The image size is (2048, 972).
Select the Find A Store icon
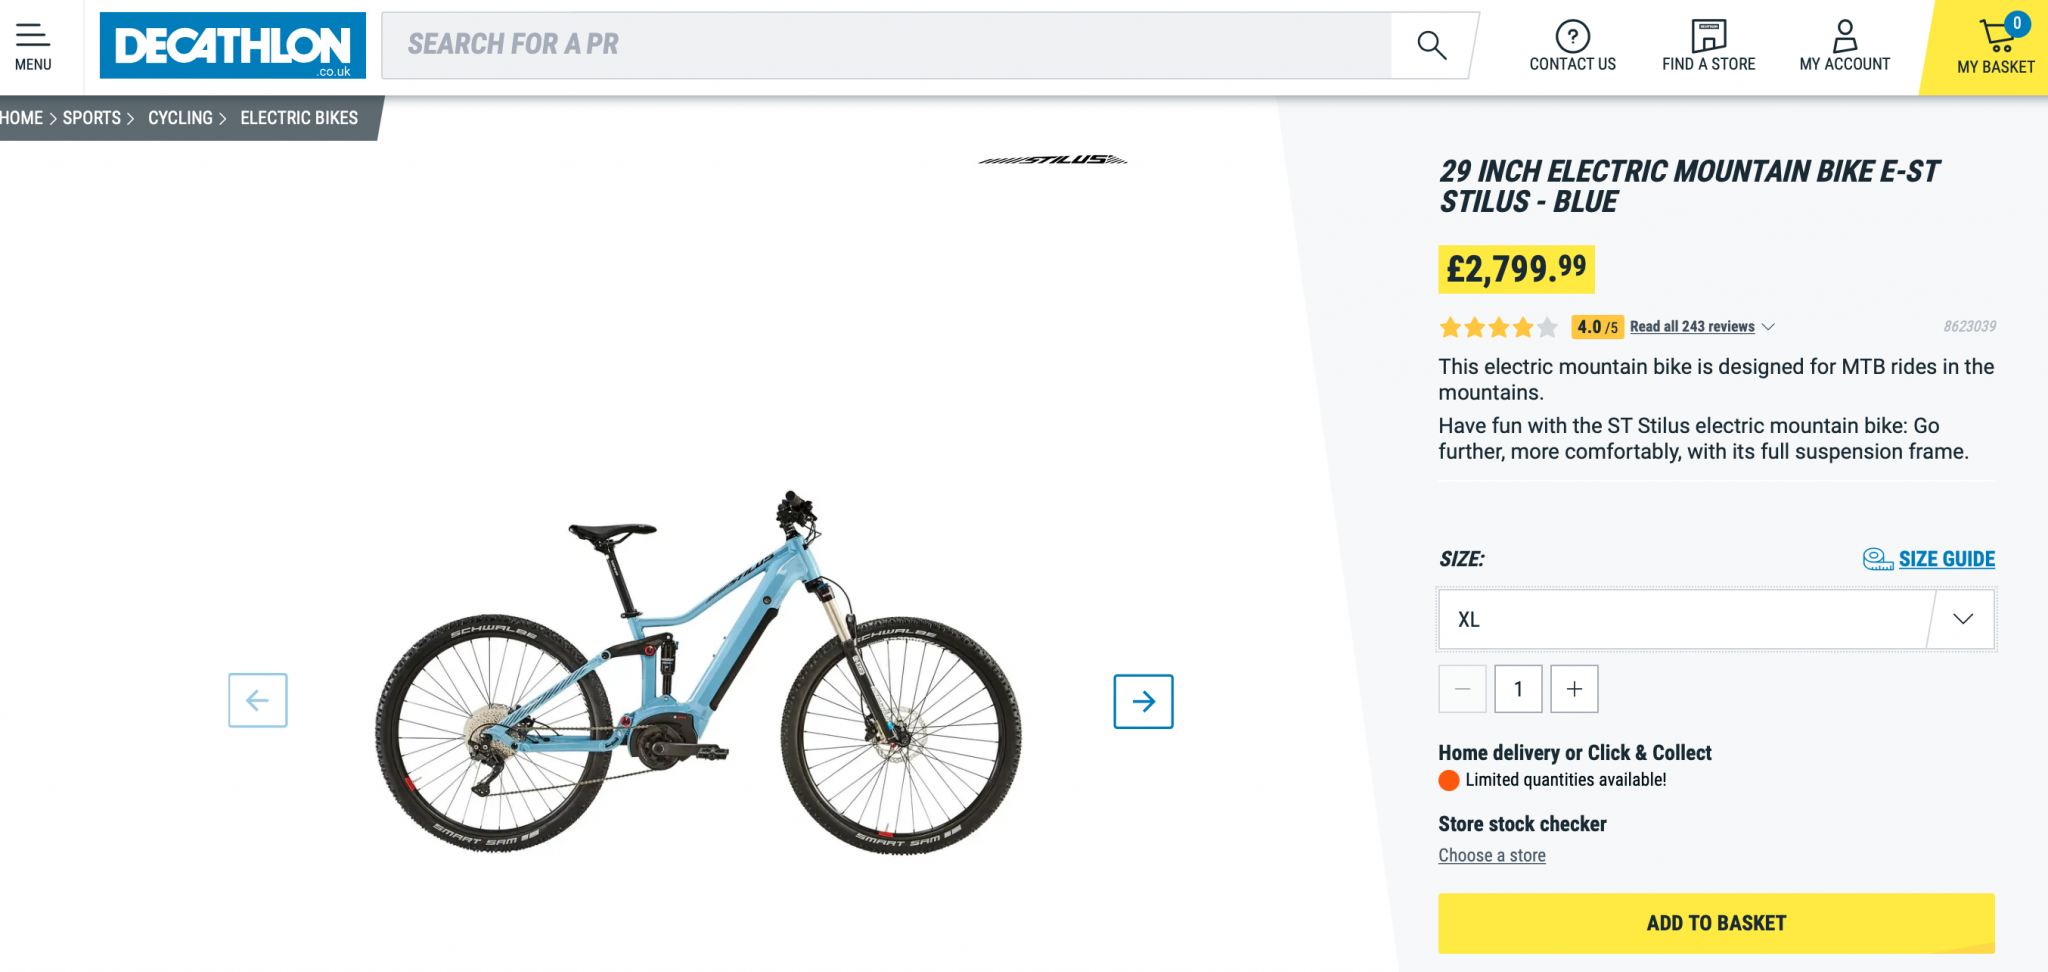1708,35
